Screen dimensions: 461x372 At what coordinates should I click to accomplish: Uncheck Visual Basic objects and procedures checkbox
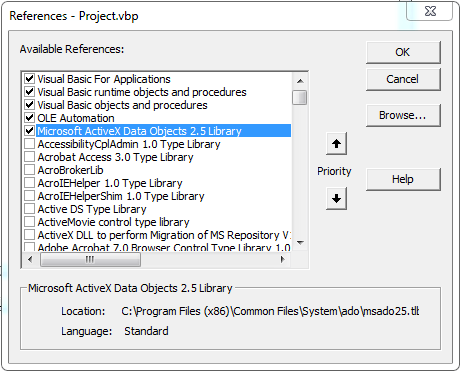(29, 105)
